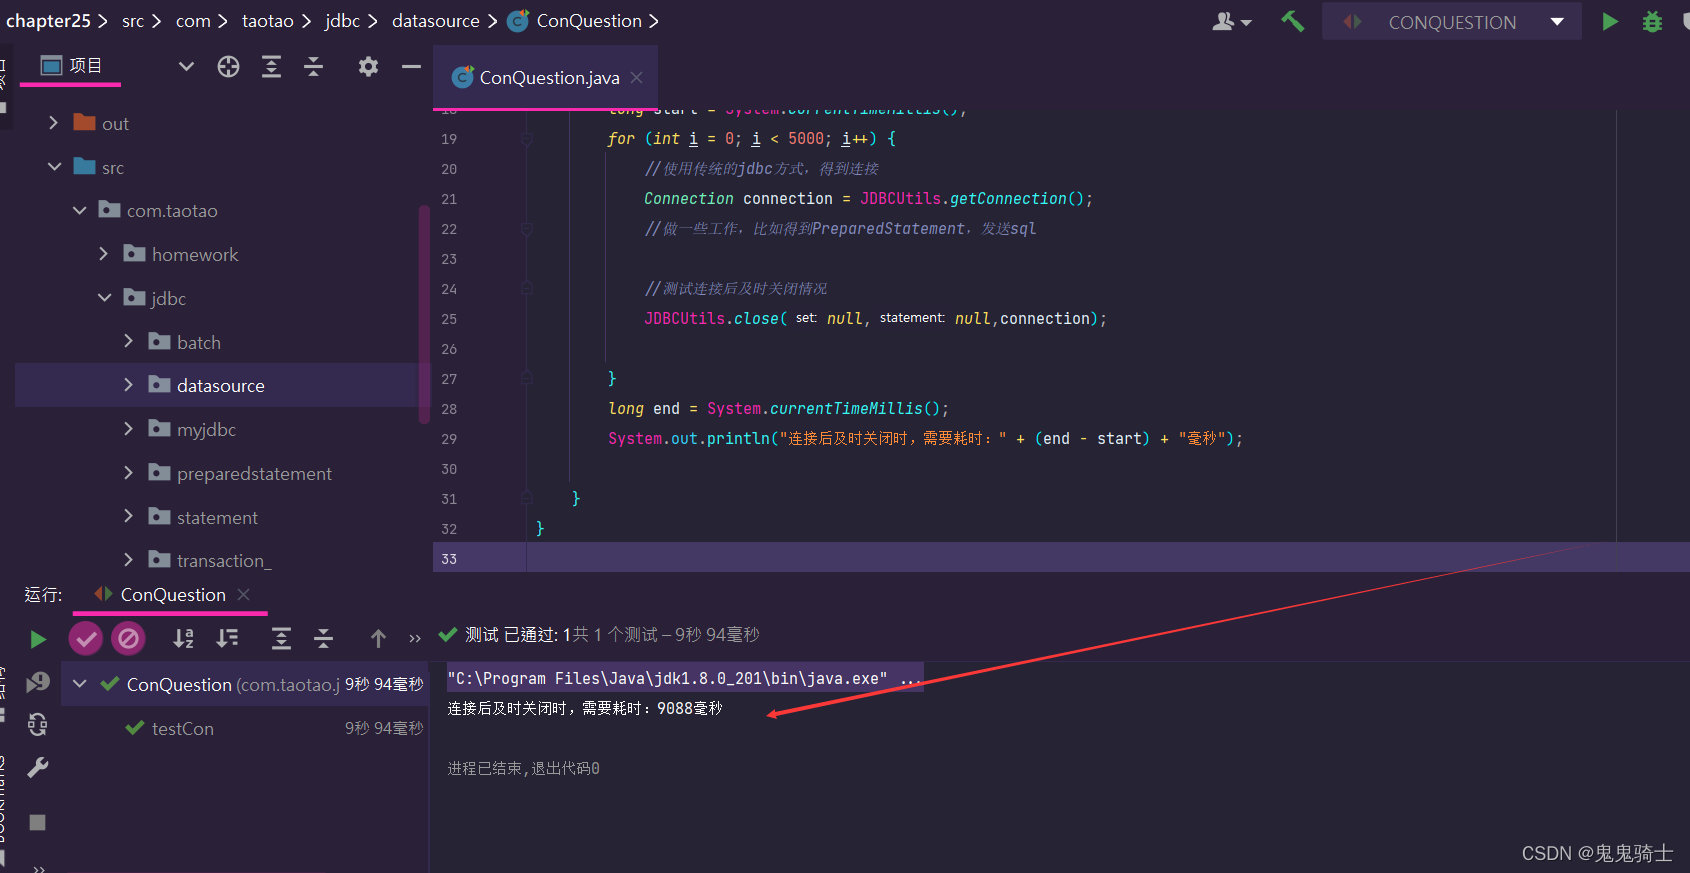Expand the out folder
This screenshot has width=1690, height=873.
pyautogui.click(x=53, y=122)
